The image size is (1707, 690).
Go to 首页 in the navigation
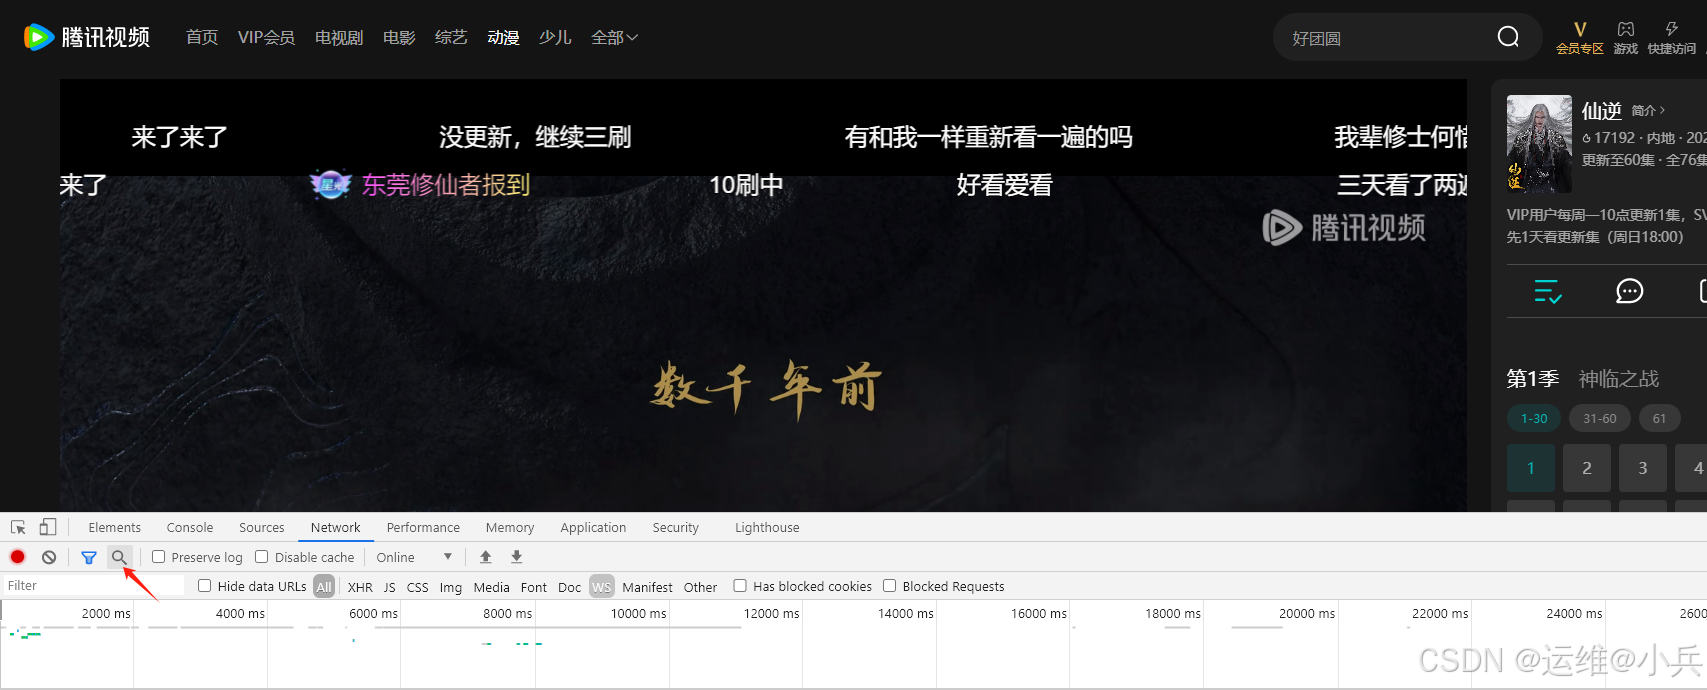click(x=202, y=37)
